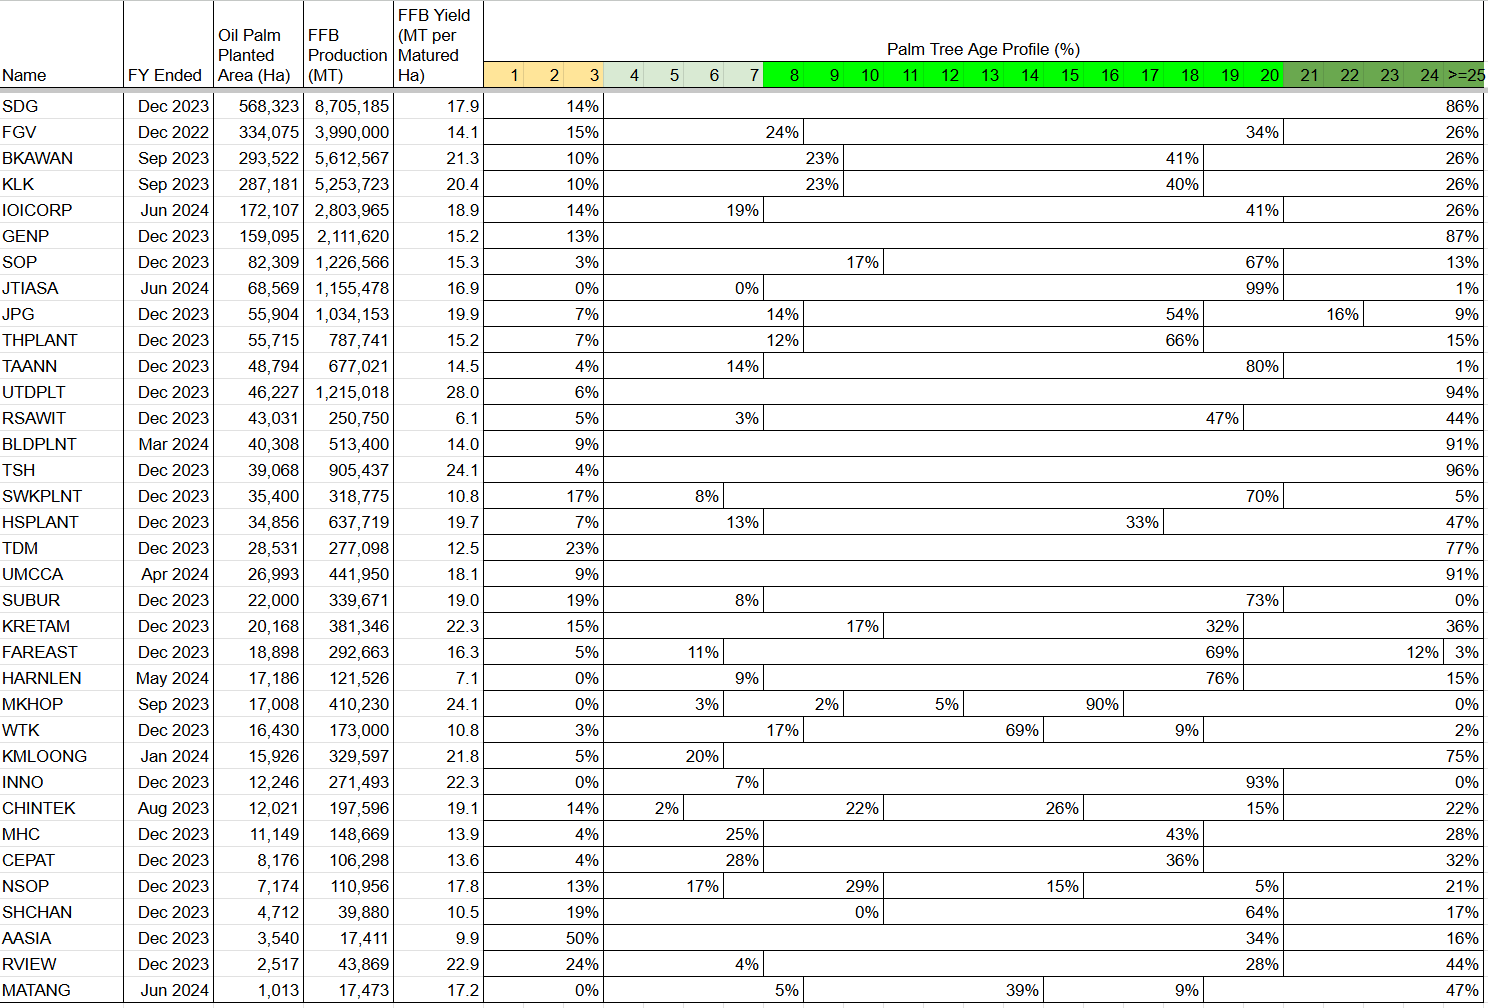Click the INNO 93% age cell
1488x1008 pixels.
point(1024,782)
